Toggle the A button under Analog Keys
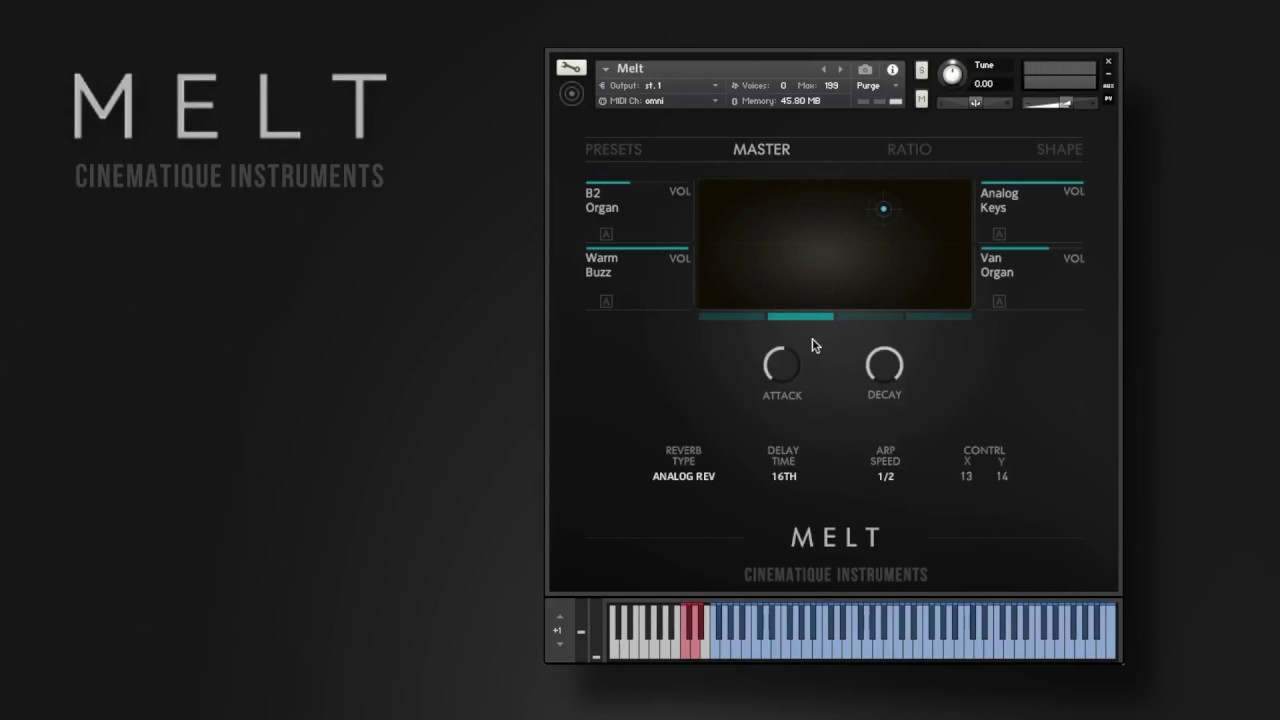Viewport: 1280px width, 720px height. tap(999, 234)
